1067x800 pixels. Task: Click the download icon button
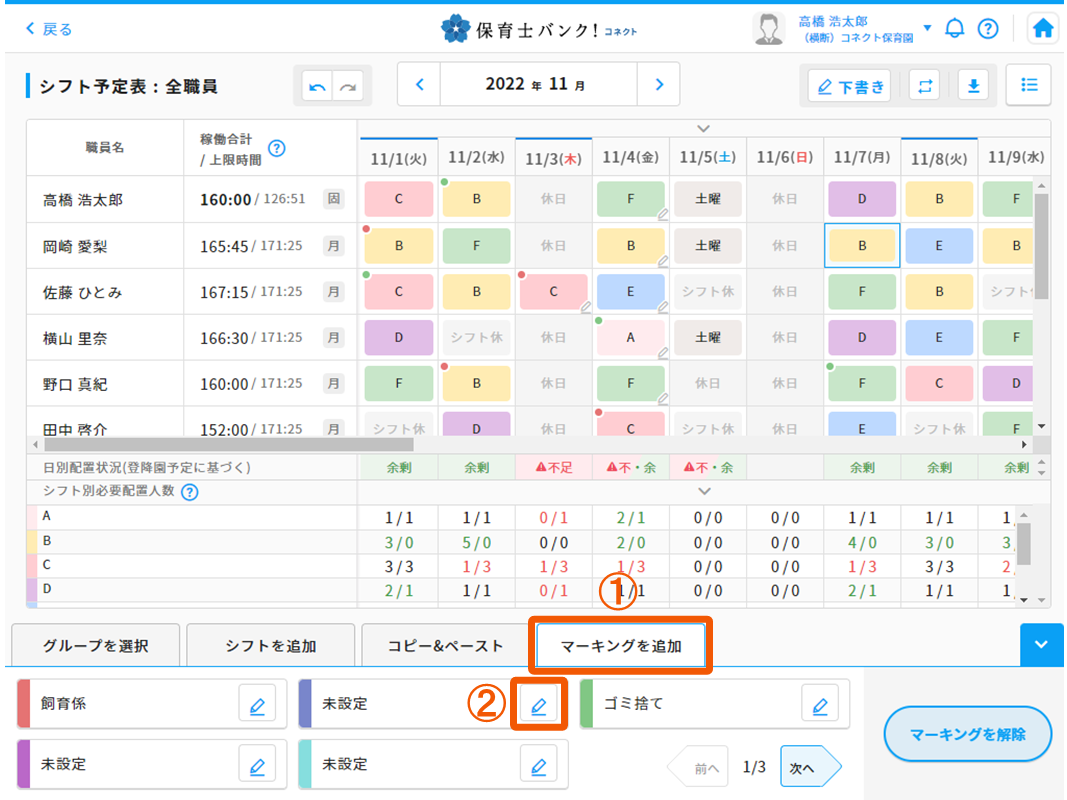[972, 86]
